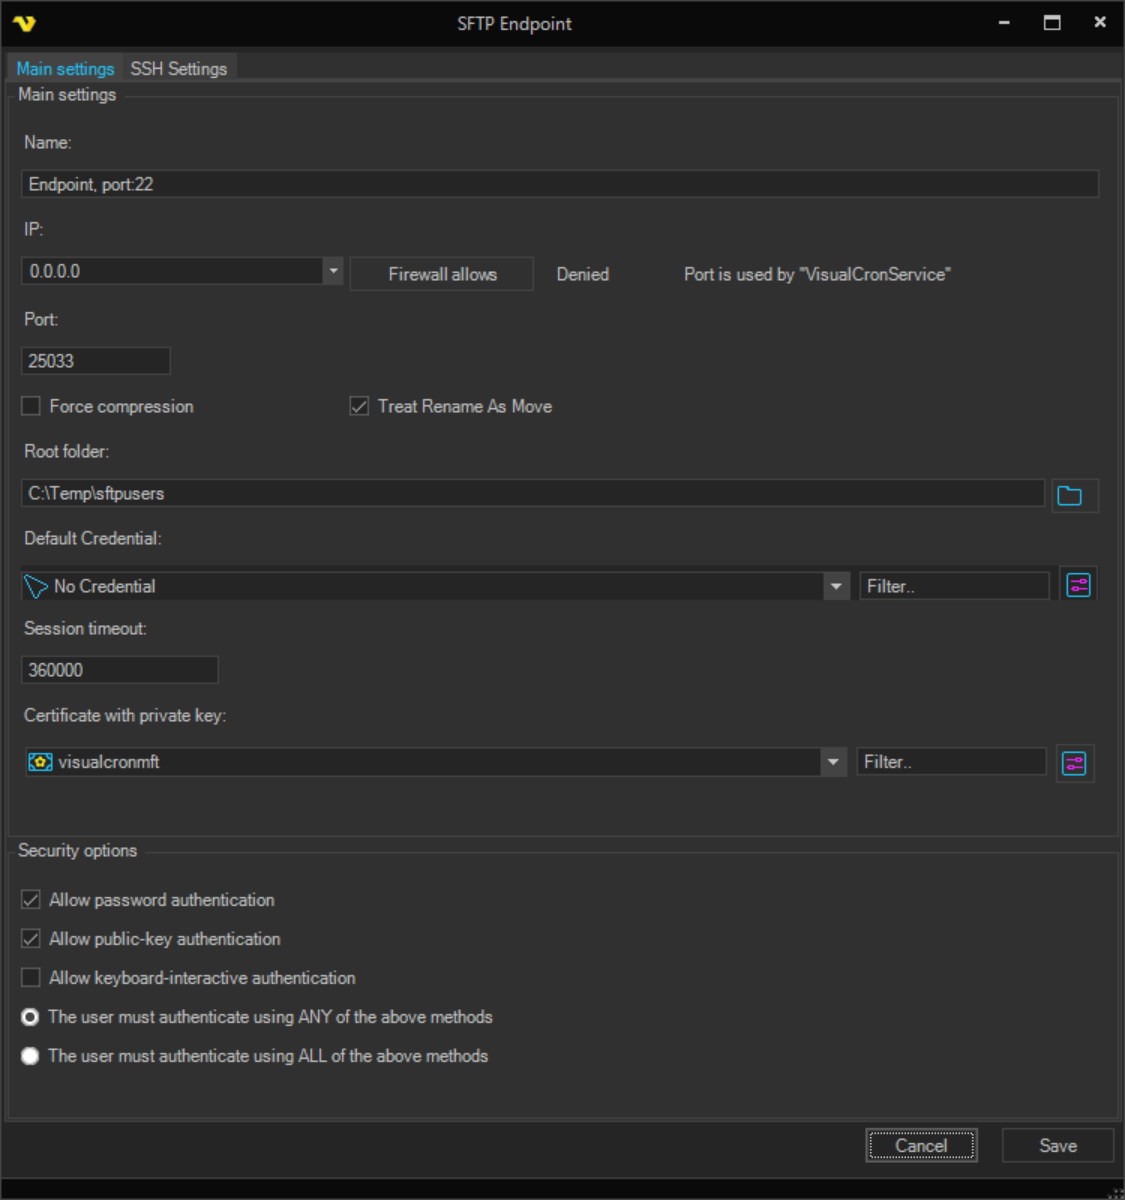Screen dimensions: 1125x1200
Task: Open the Certificate manage icon
Action: tap(1074, 764)
